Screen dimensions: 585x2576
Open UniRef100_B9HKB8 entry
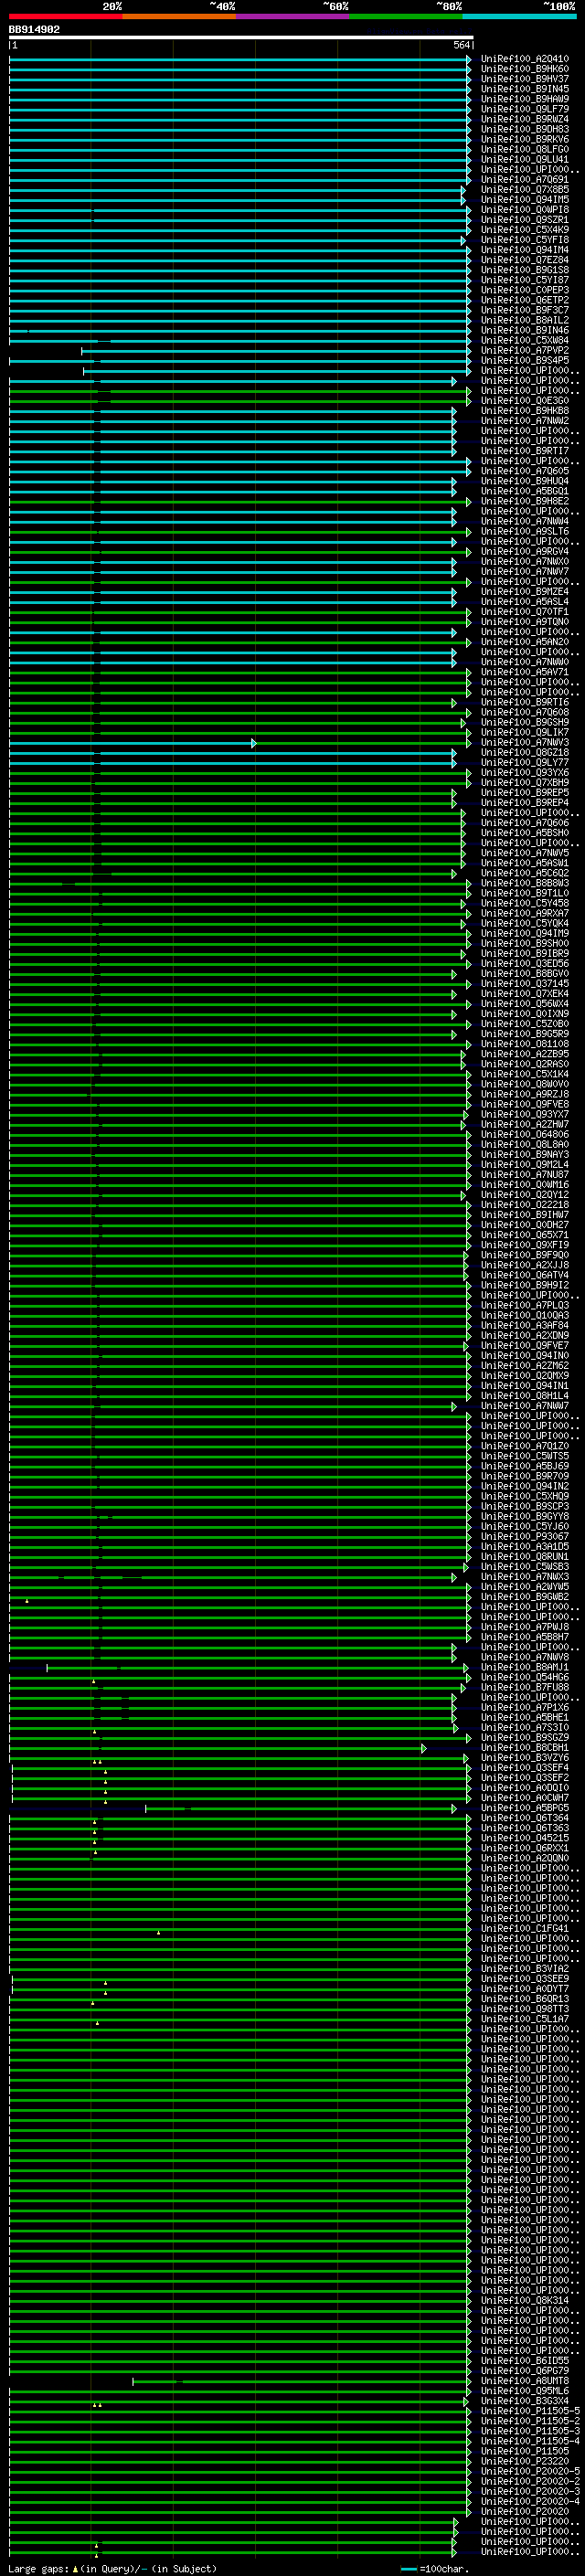pyautogui.click(x=525, y=411)
